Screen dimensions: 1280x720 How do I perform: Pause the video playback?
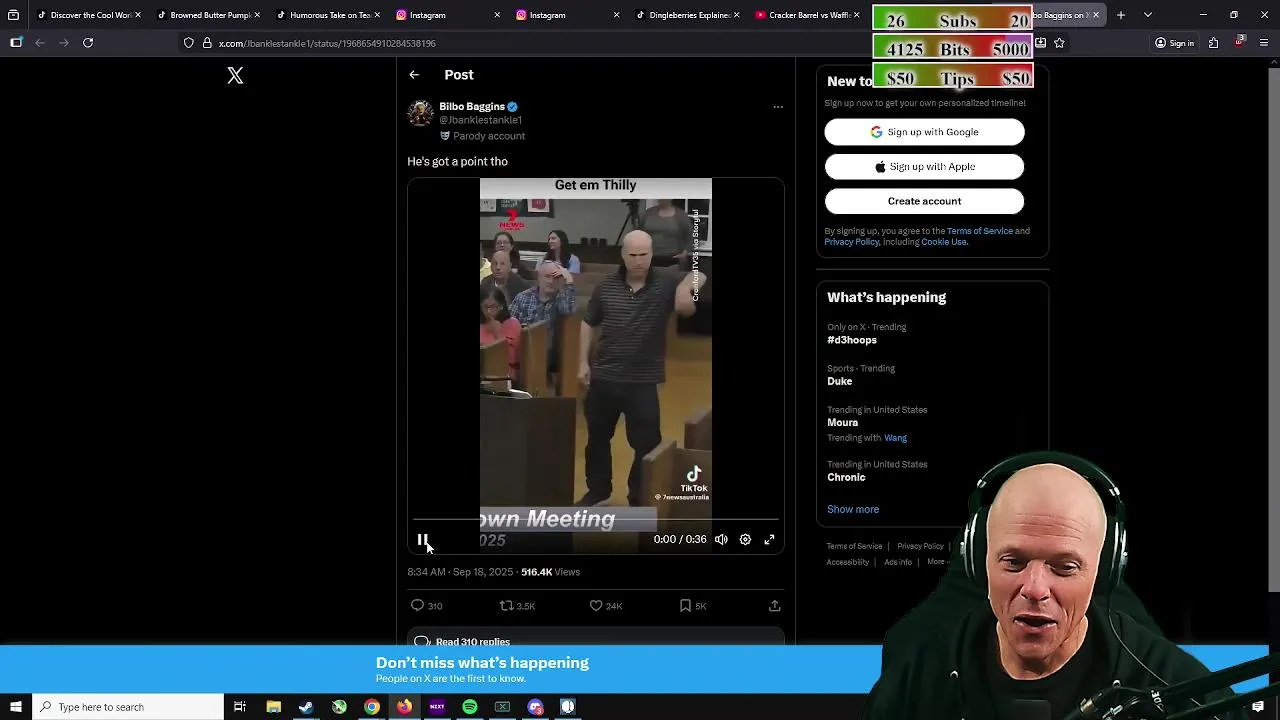tap(422, 540)
